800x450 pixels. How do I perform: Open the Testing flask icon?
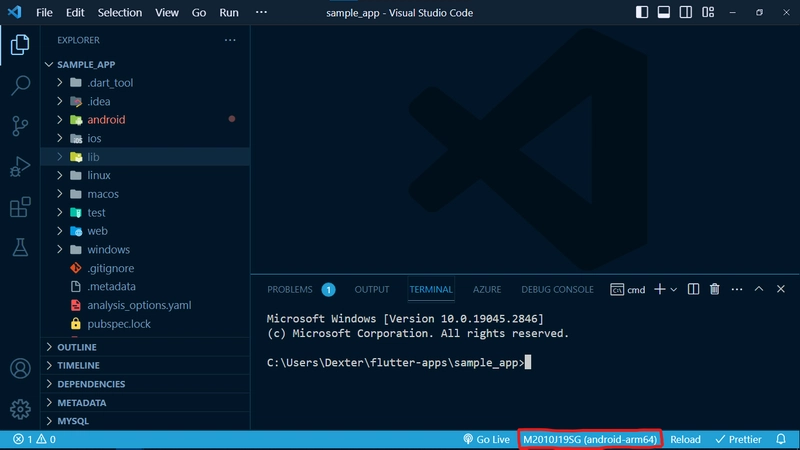pyautogui.click(x=20, y=246)
